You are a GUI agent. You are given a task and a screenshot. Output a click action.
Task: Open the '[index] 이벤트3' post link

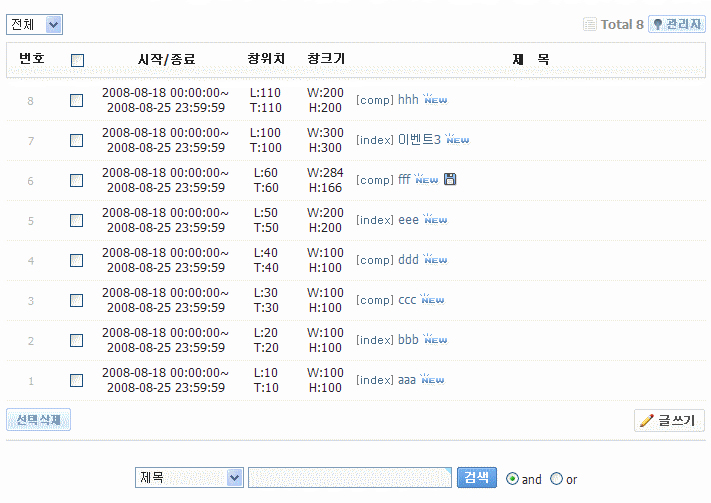click(x=398, y=140)
